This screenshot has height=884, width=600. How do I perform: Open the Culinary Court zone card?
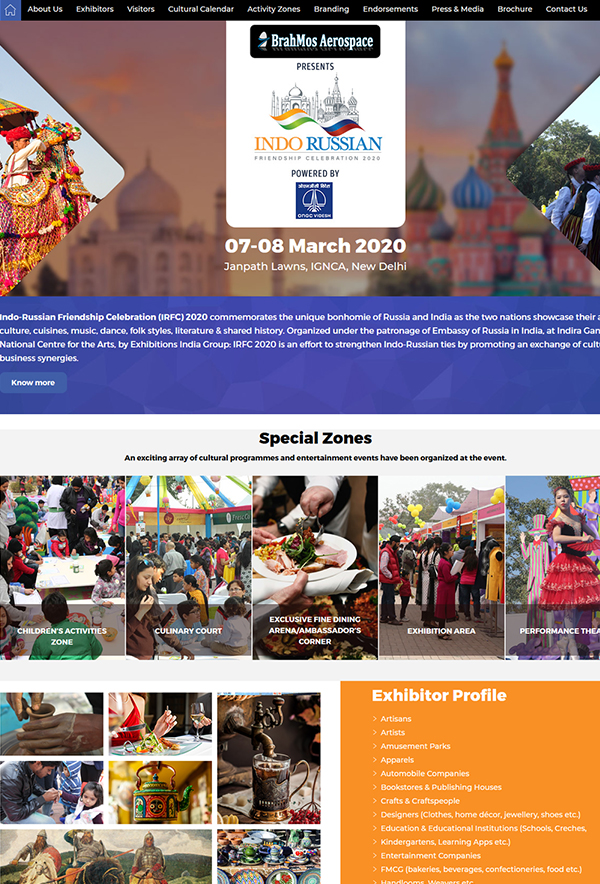188,567
